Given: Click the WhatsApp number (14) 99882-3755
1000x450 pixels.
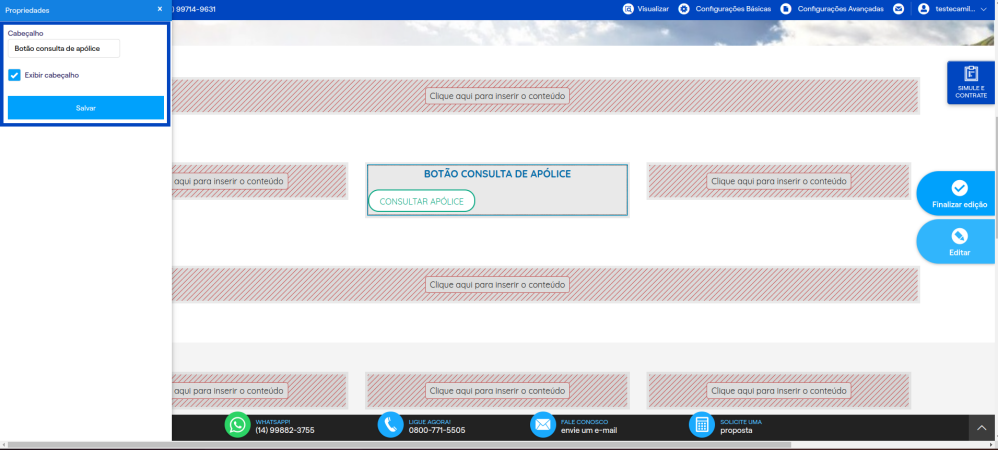Looking at the screenshot, I should pos(284,430).
